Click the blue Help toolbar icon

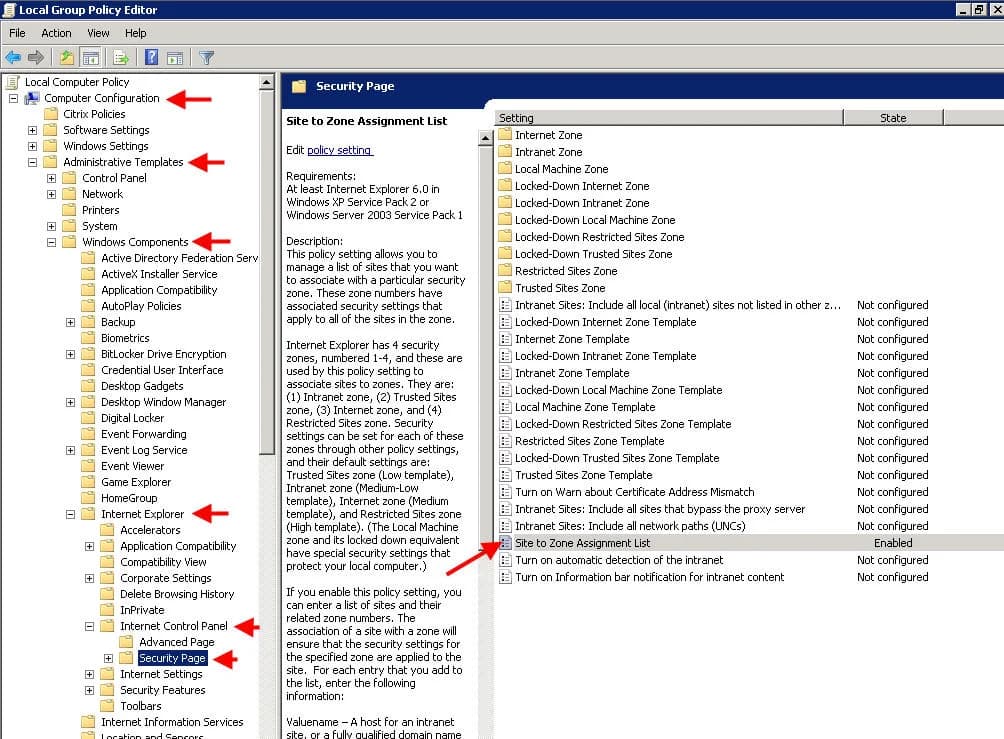151,58
